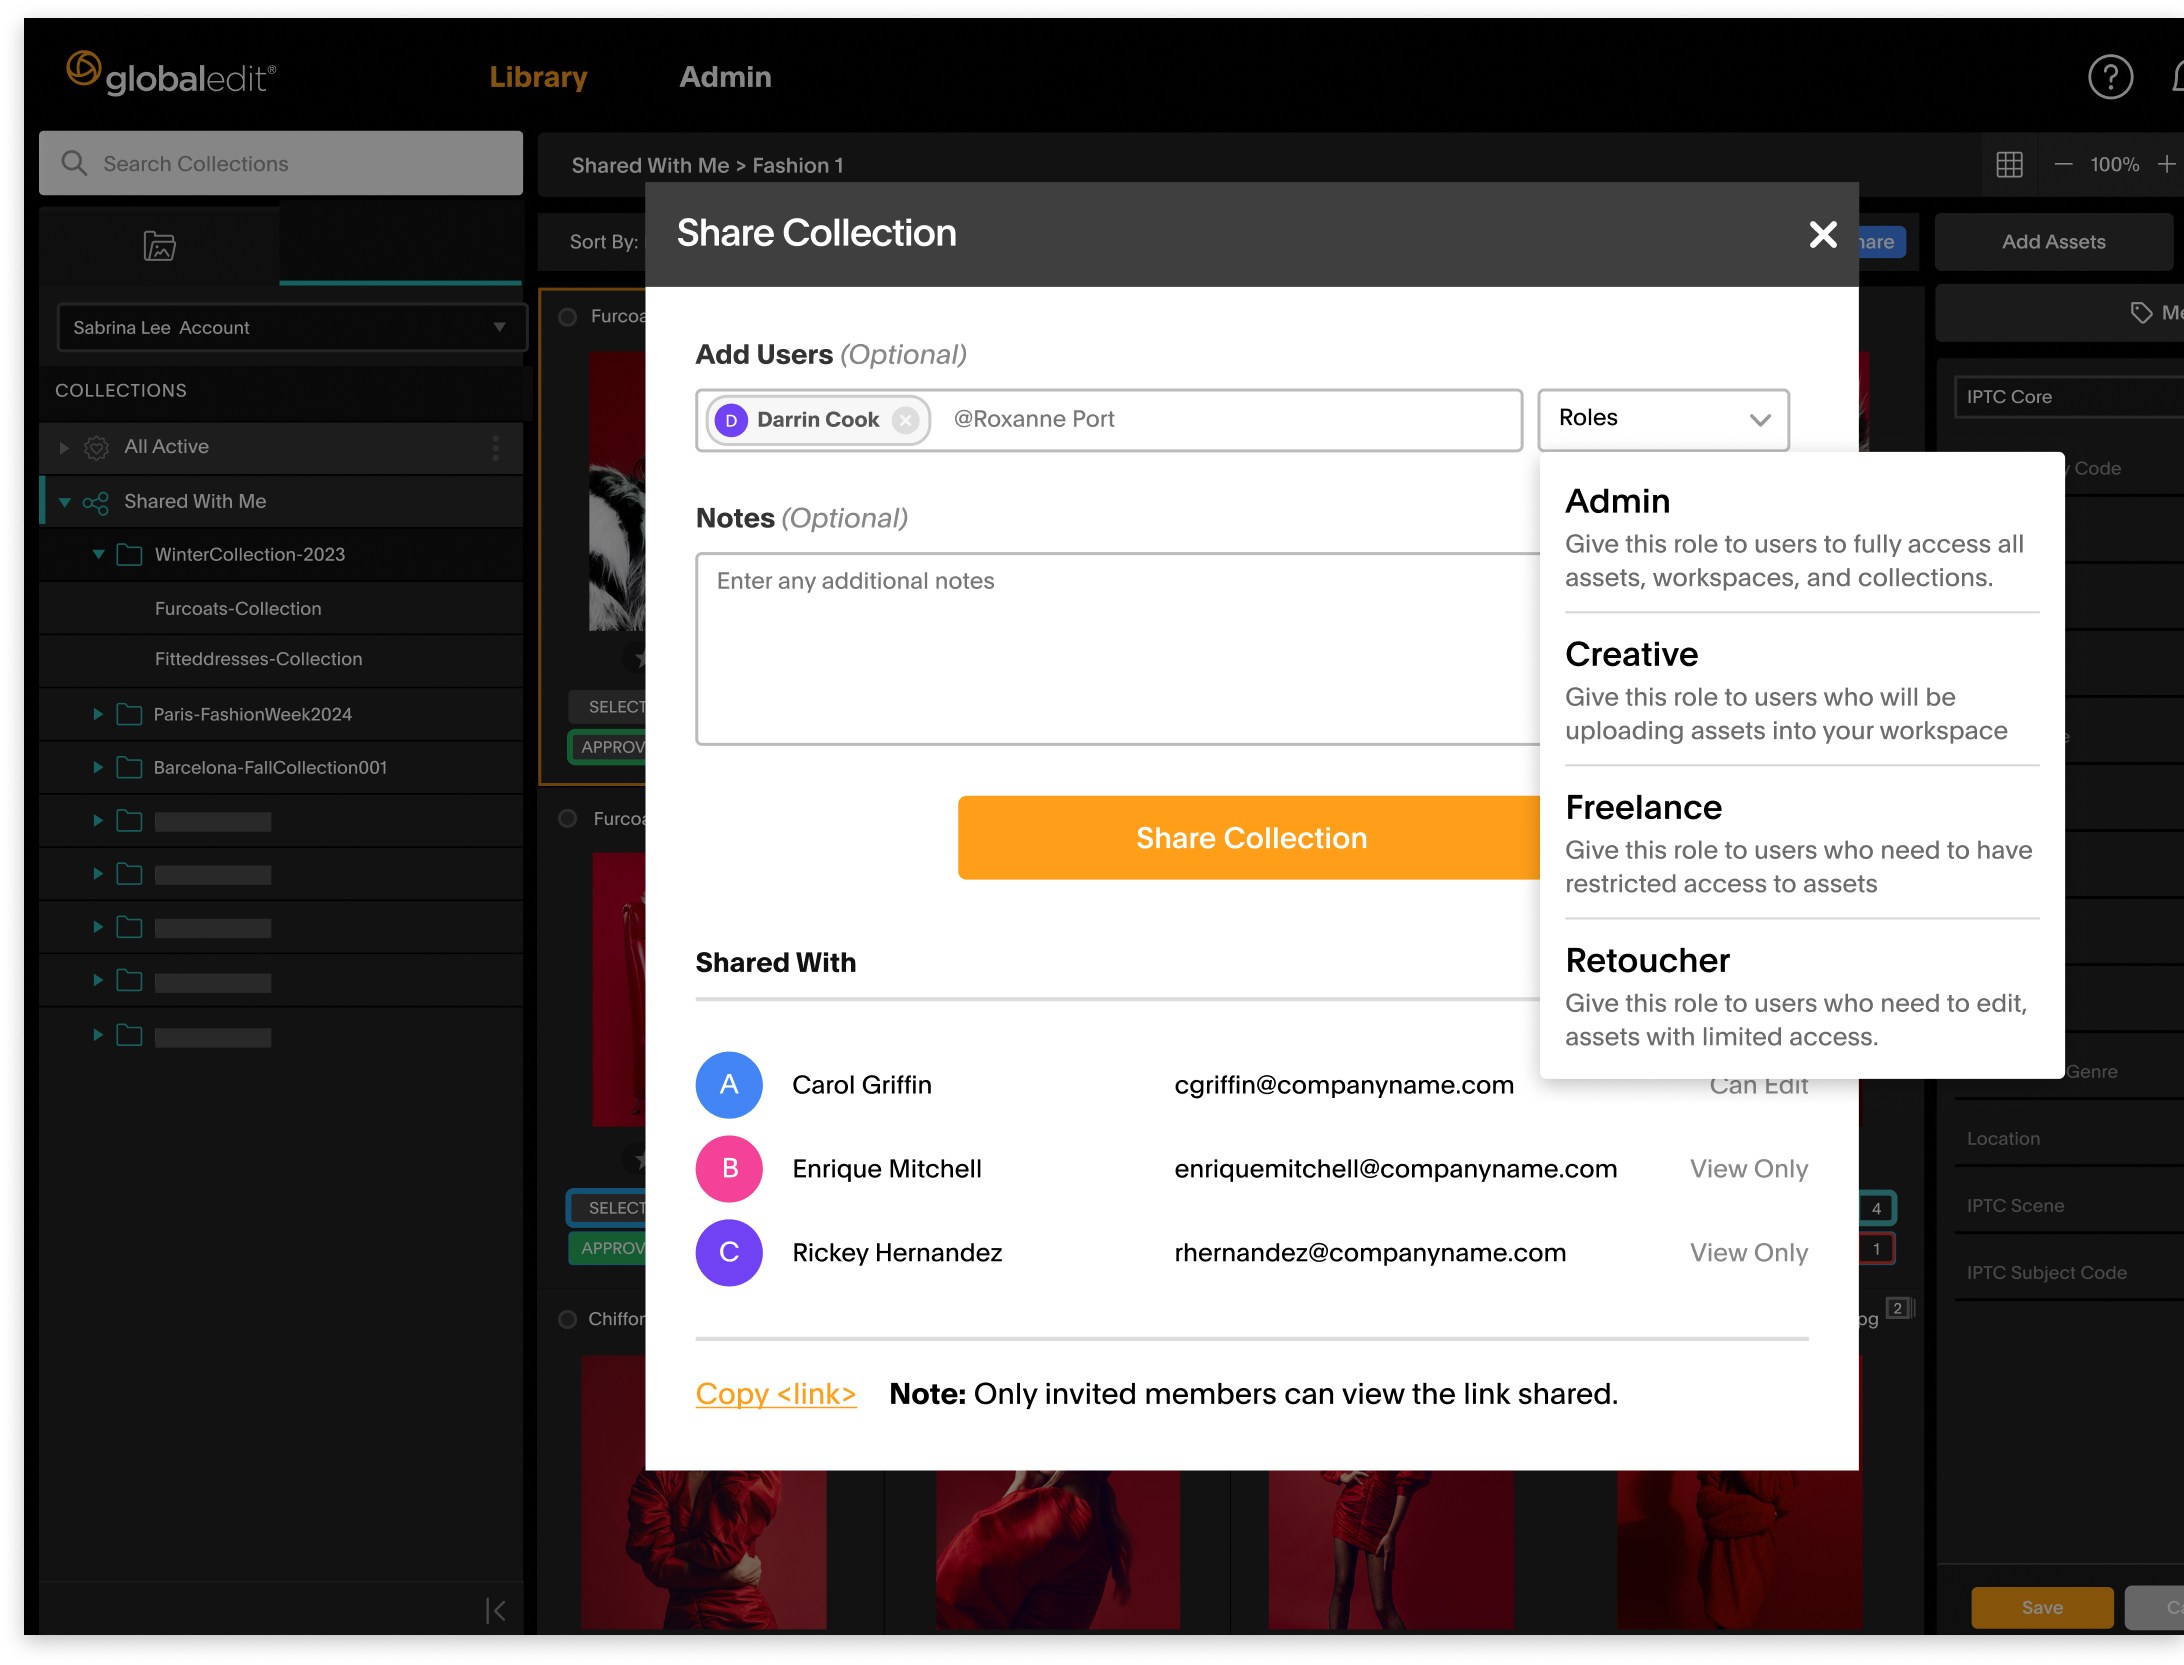Image resolution: width=2184 pixels, height=1665 pixels.
Task: Click the zoom in plus icon
Action: pyautogui.click(x=2166, y=164)
